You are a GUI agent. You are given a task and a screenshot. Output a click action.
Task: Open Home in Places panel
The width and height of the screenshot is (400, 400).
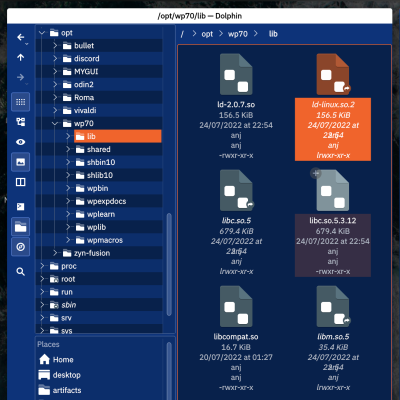(56, 360)
